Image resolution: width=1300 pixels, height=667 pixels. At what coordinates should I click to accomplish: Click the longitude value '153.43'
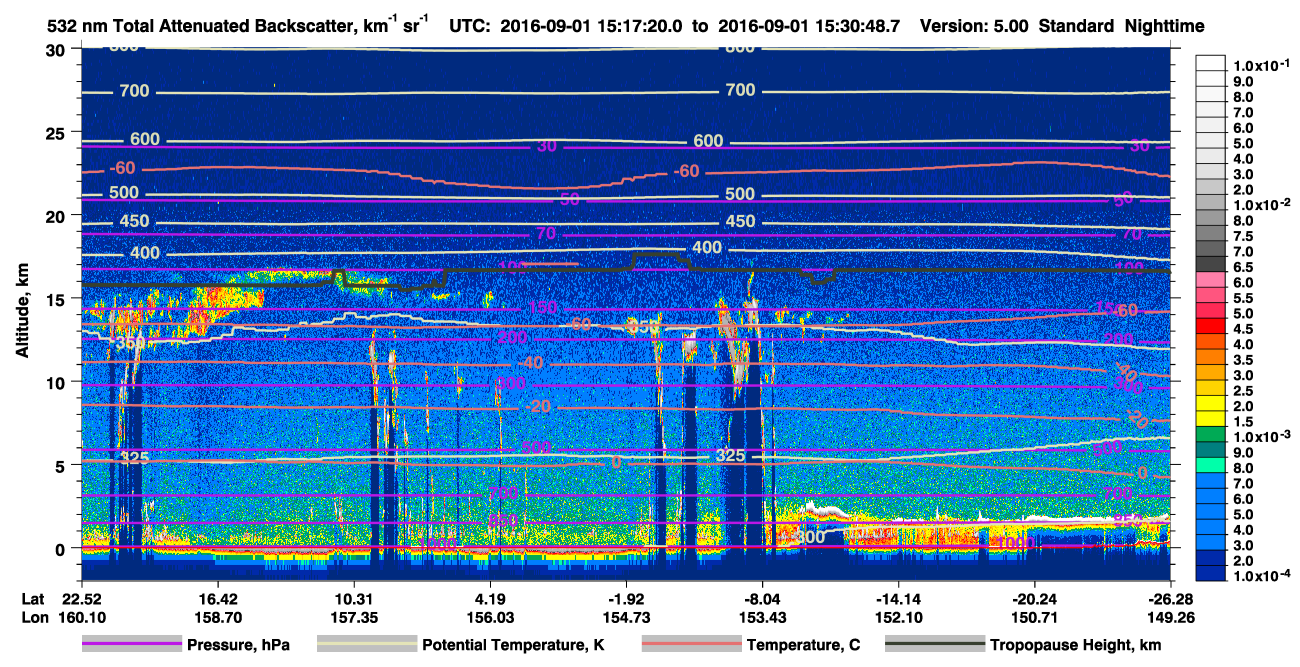coord(763,618)
